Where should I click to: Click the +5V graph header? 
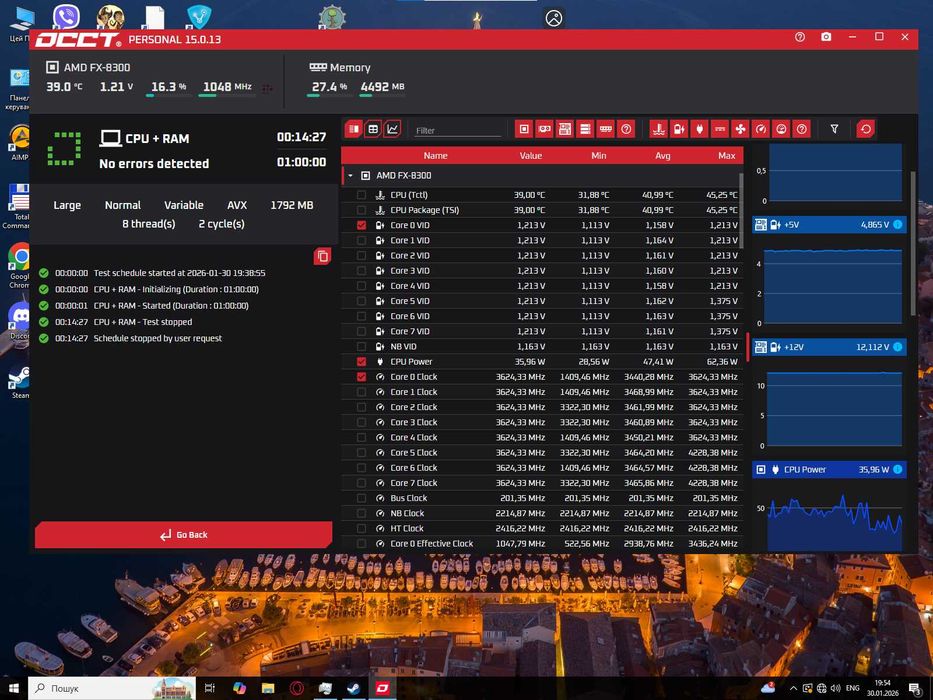[x=829, y=224]
